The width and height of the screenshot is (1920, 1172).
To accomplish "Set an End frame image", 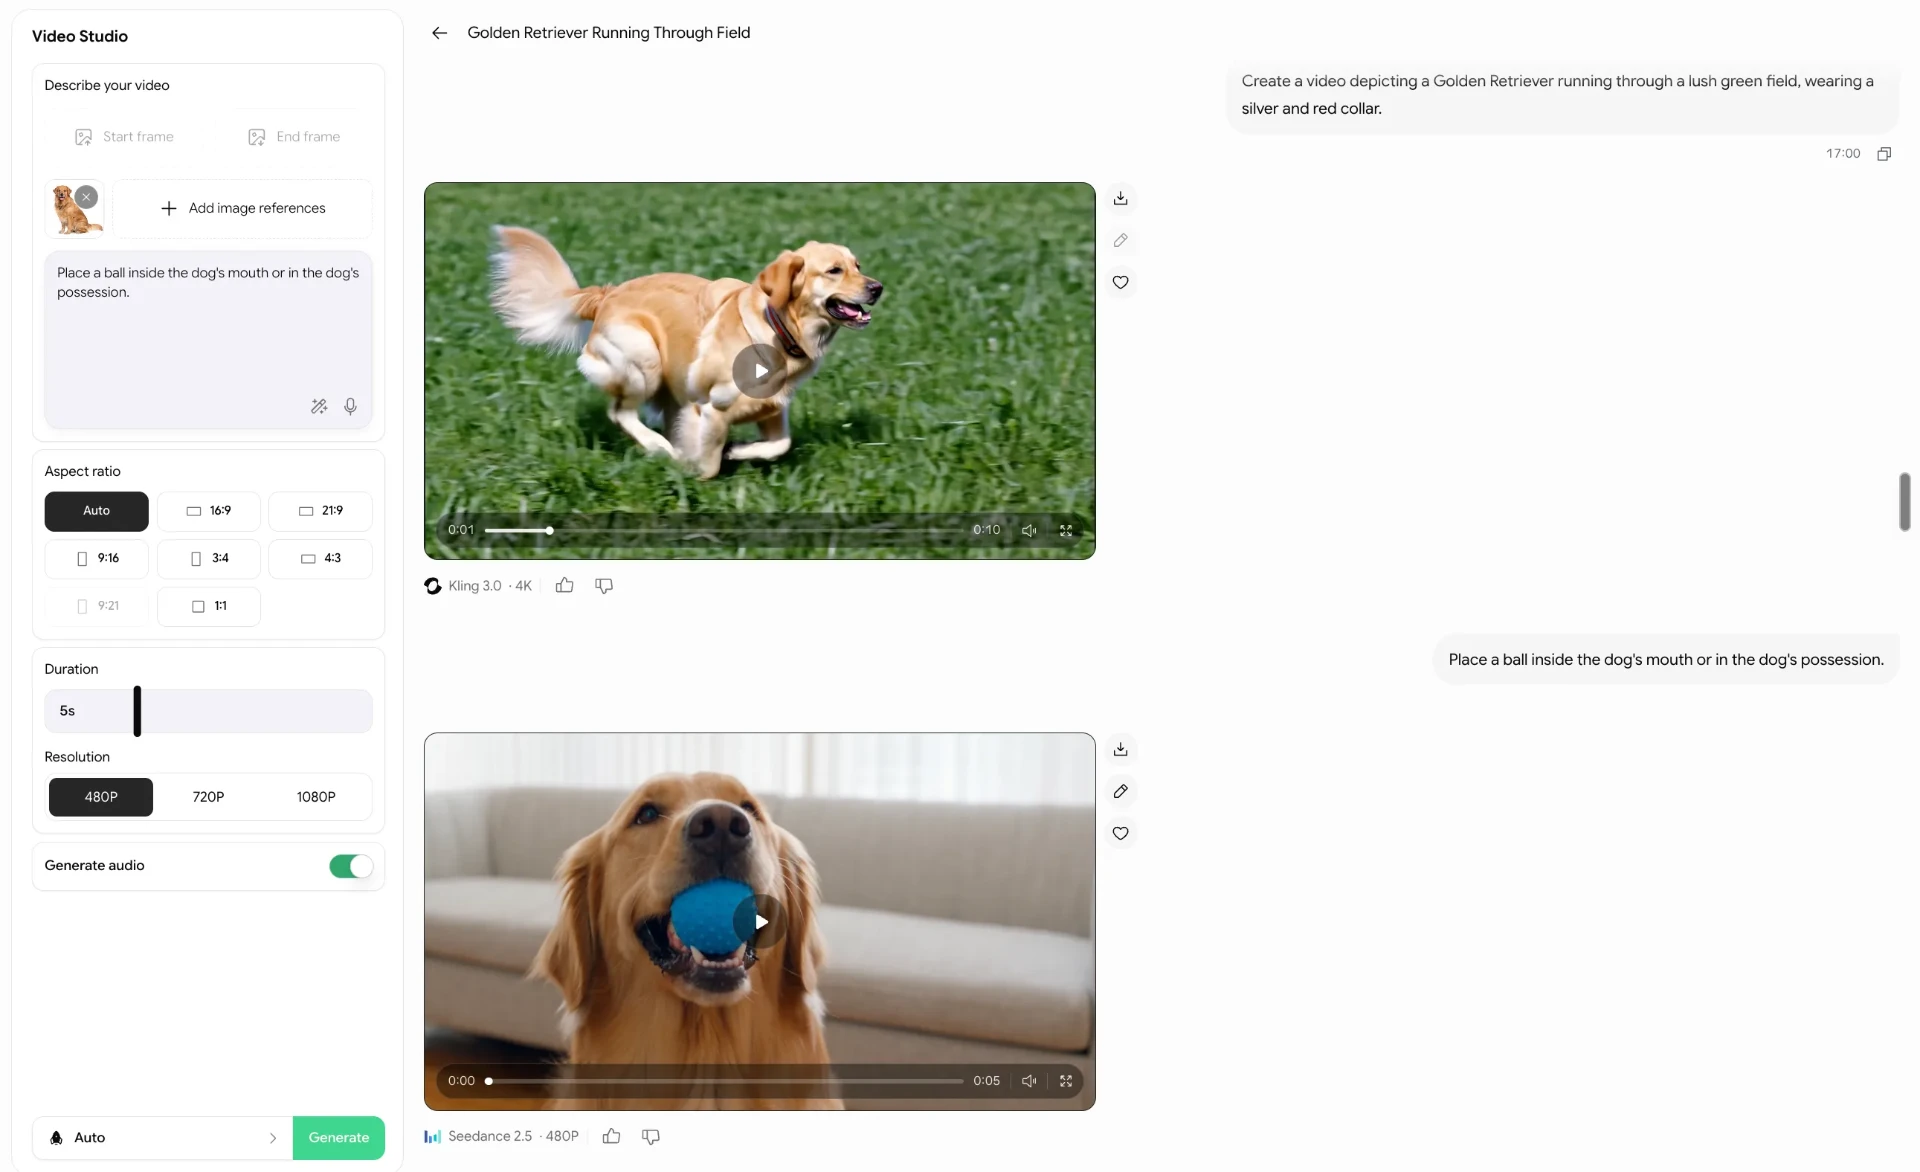I will tap(294, 137).
